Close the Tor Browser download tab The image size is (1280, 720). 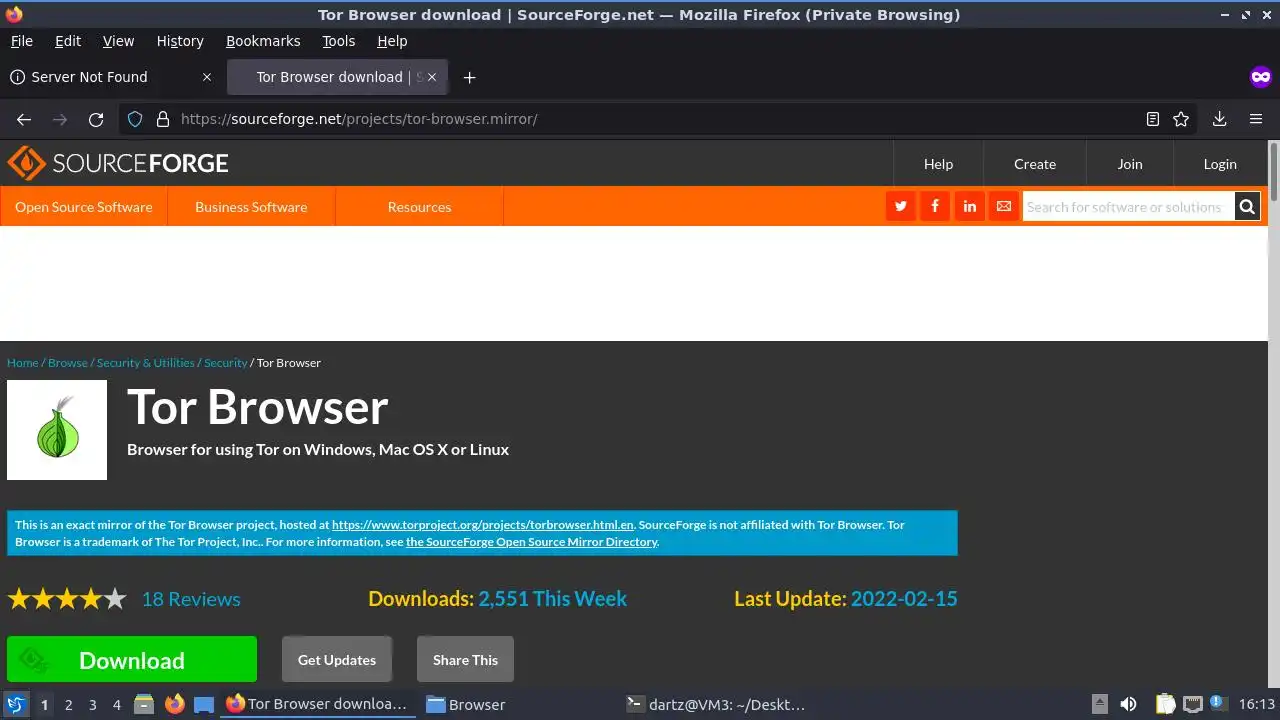click(x=432, y=77)
